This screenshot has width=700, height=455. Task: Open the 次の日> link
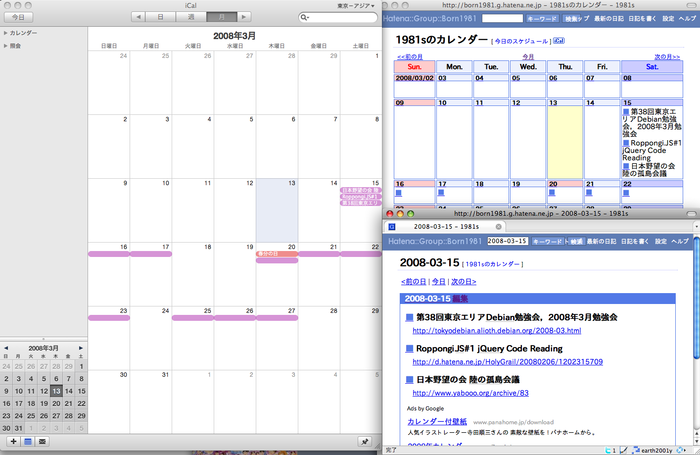463,282
